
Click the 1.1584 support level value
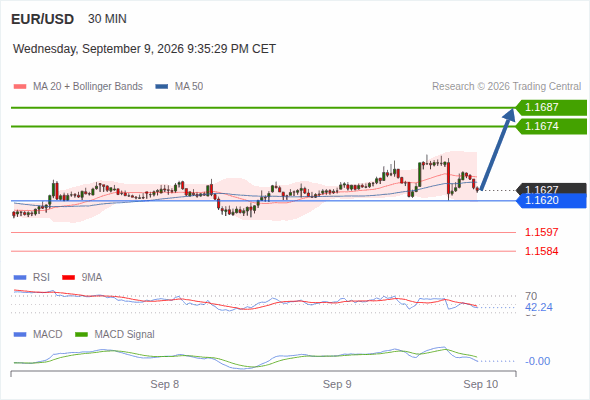[541, 251]
